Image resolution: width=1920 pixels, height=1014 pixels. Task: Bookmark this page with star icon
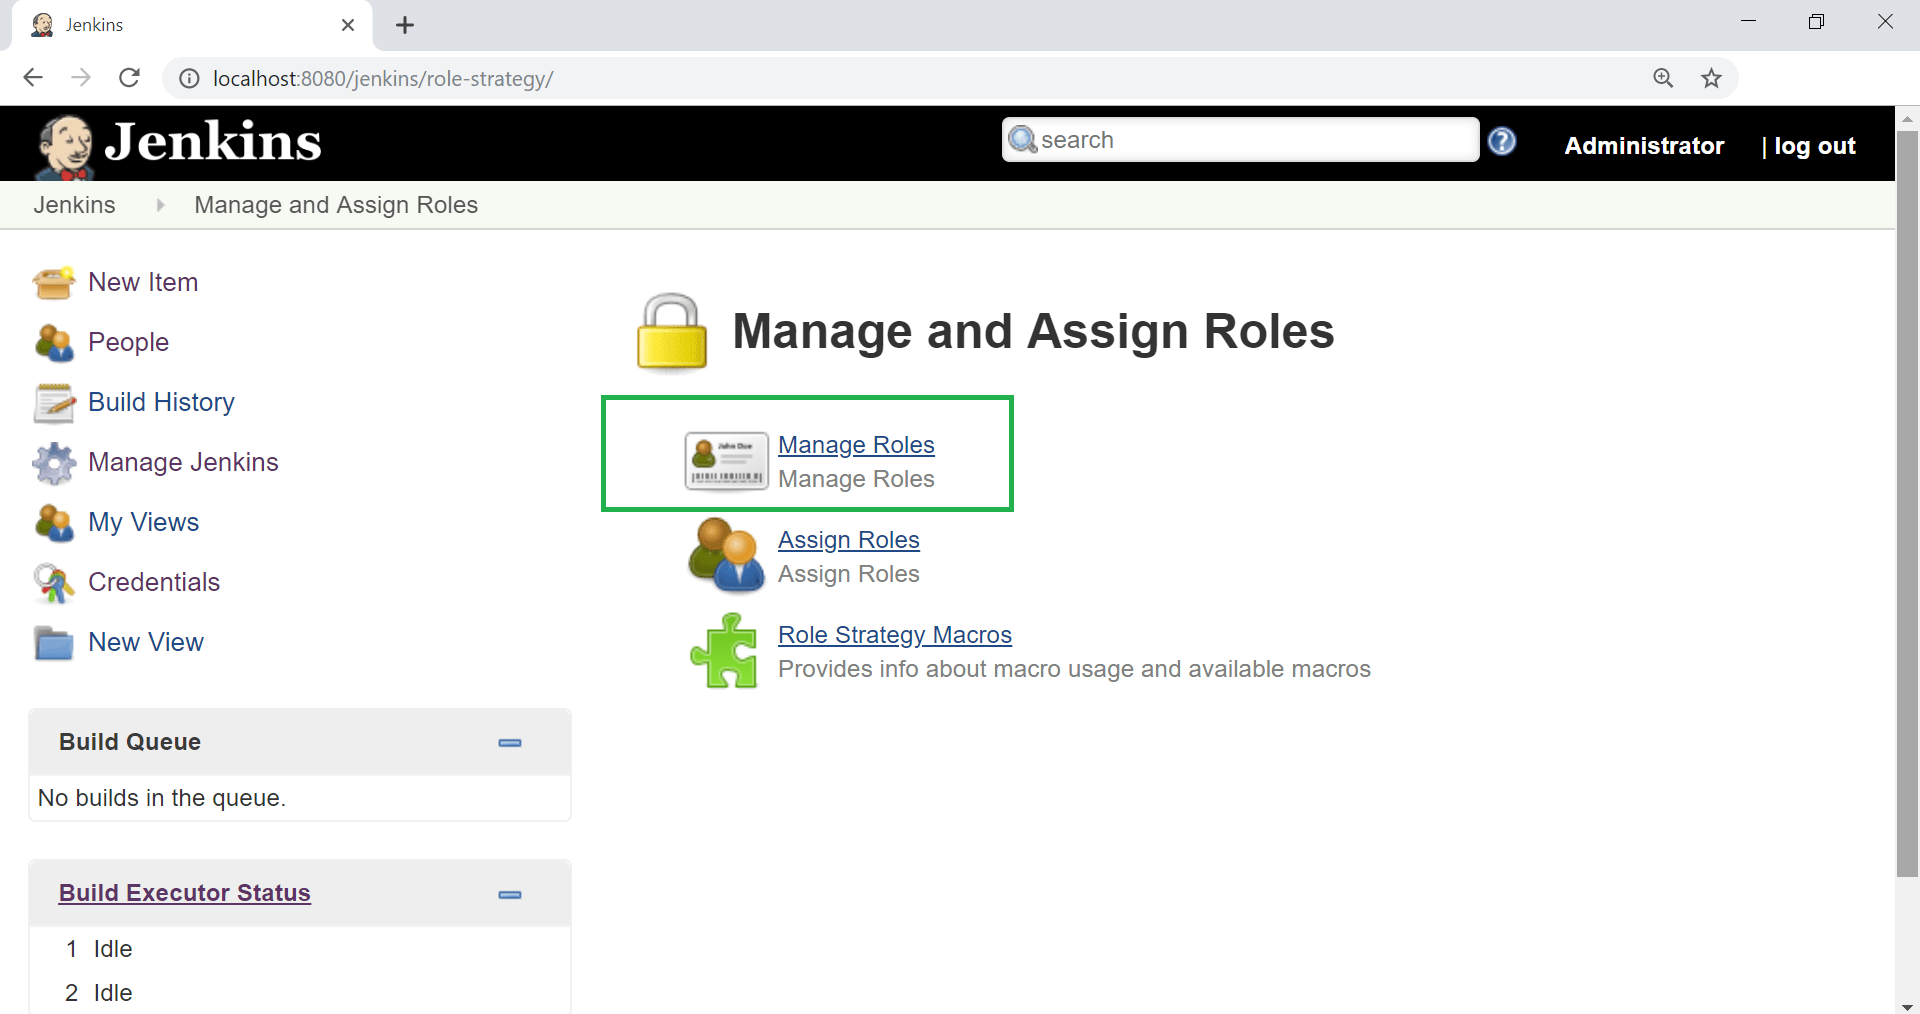[1711, 78]
